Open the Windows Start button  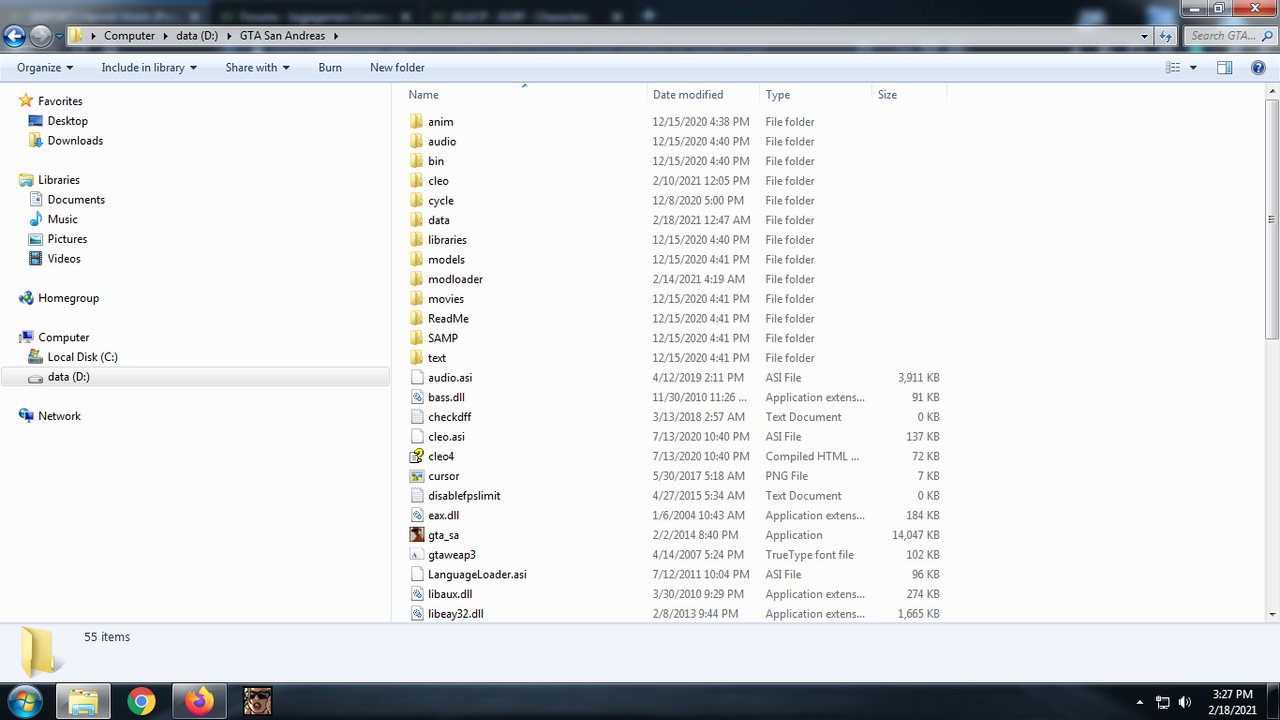tap(24, 701)
